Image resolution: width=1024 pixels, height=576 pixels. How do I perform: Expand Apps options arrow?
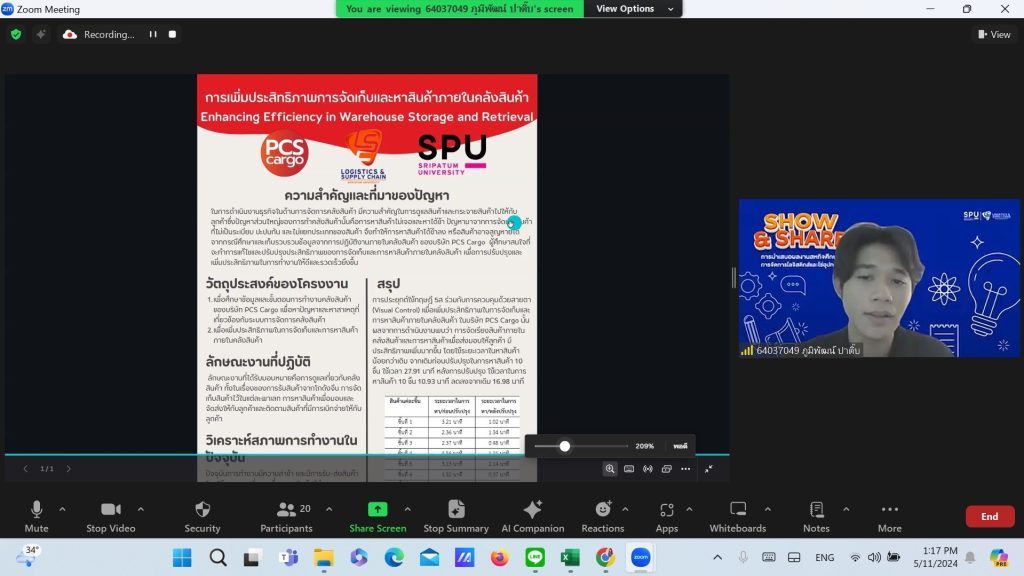coord(689,509)
